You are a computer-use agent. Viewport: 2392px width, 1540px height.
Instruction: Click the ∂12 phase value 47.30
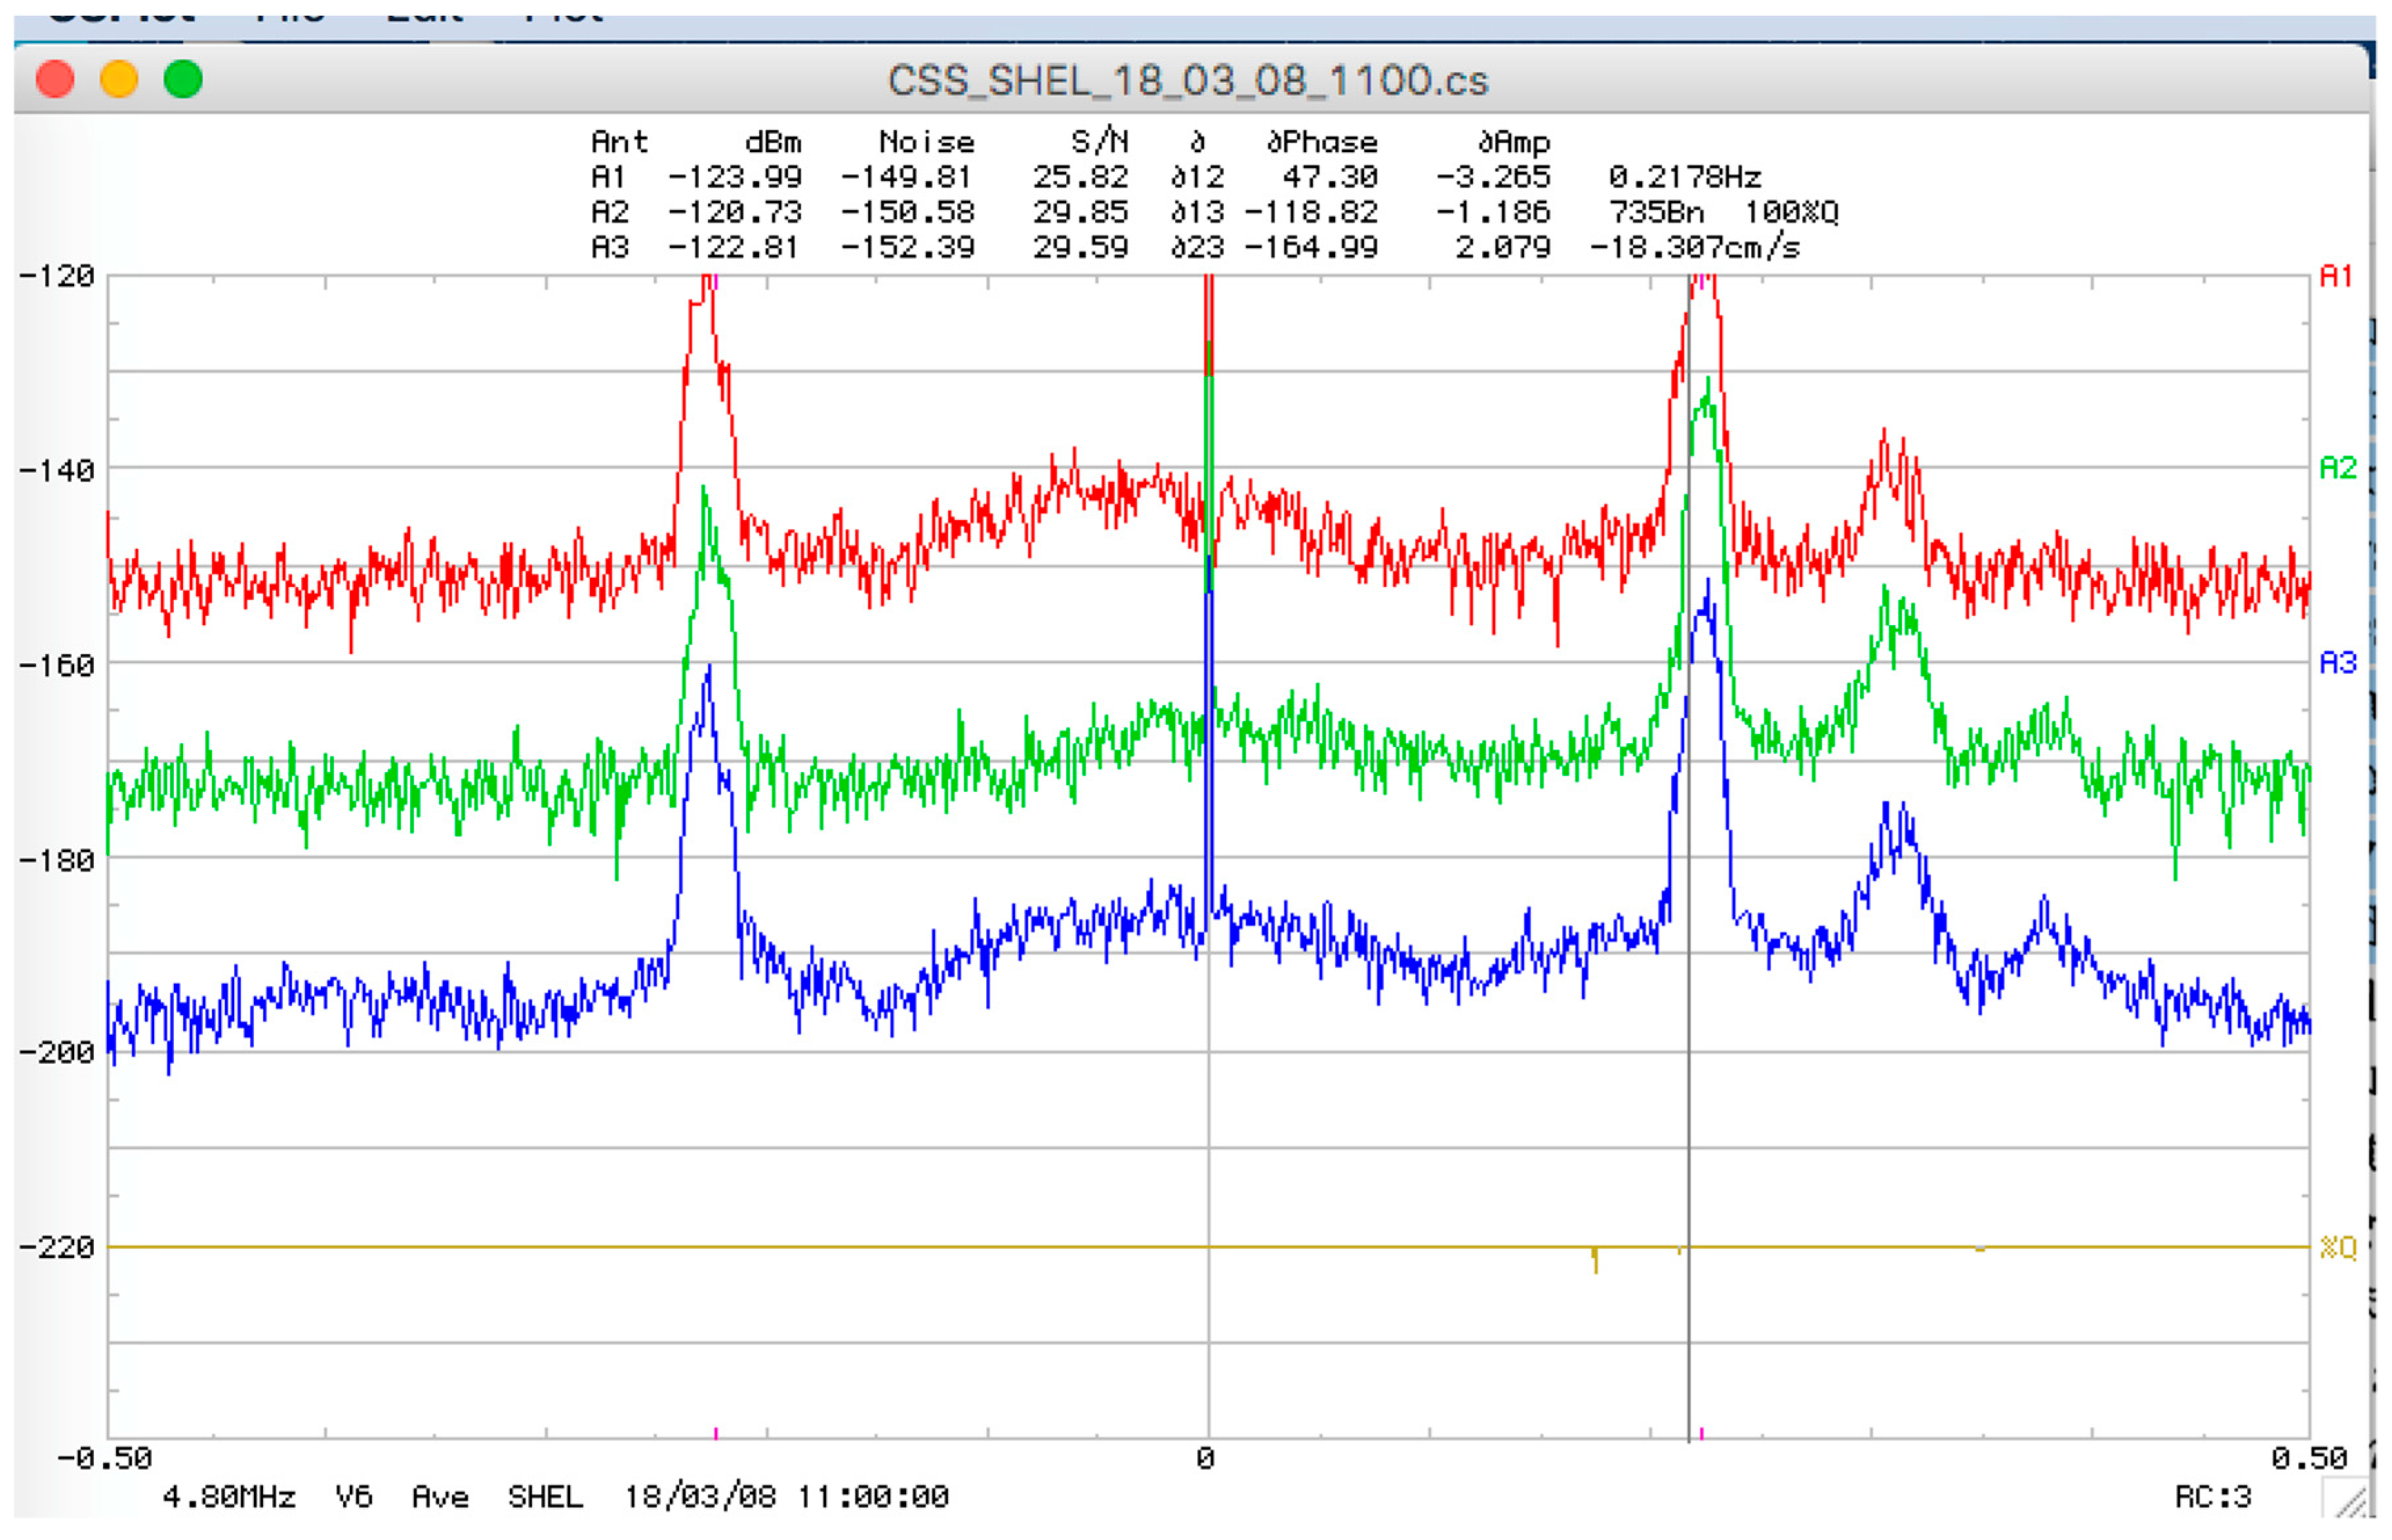point(1330,178)
